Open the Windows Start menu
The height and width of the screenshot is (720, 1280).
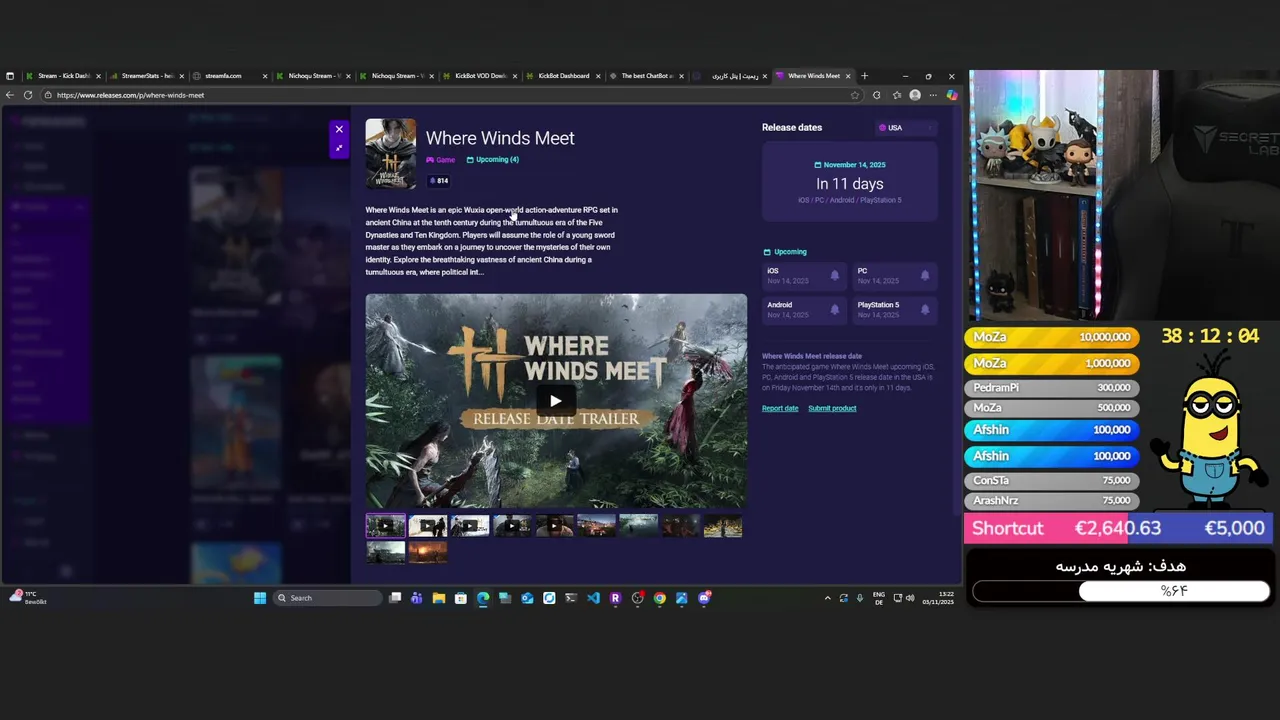pyautogui.click(x=260, y=598)
